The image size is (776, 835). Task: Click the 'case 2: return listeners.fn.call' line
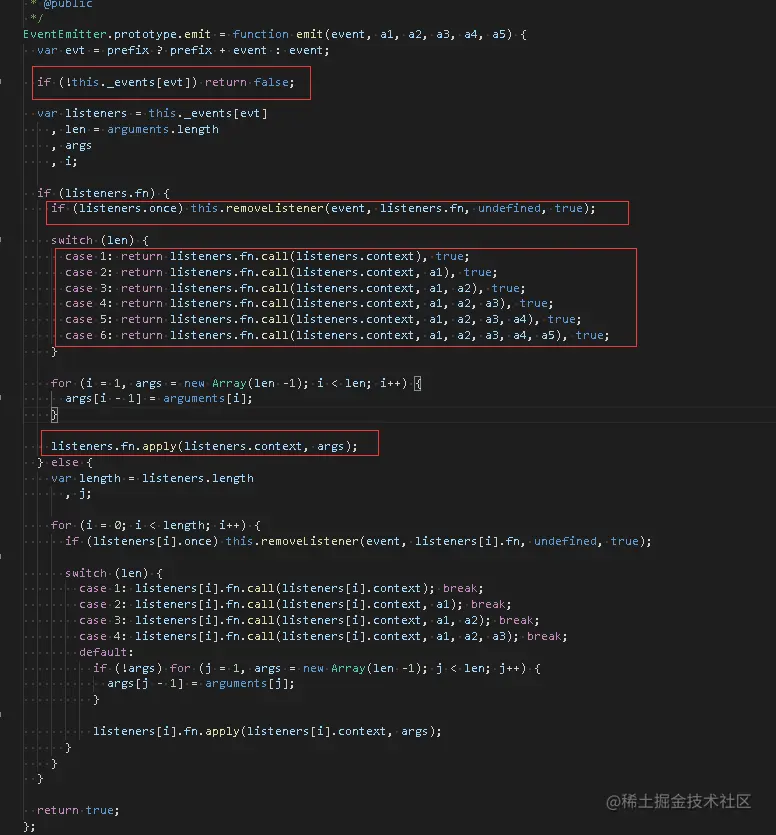(x=281, y=272)
